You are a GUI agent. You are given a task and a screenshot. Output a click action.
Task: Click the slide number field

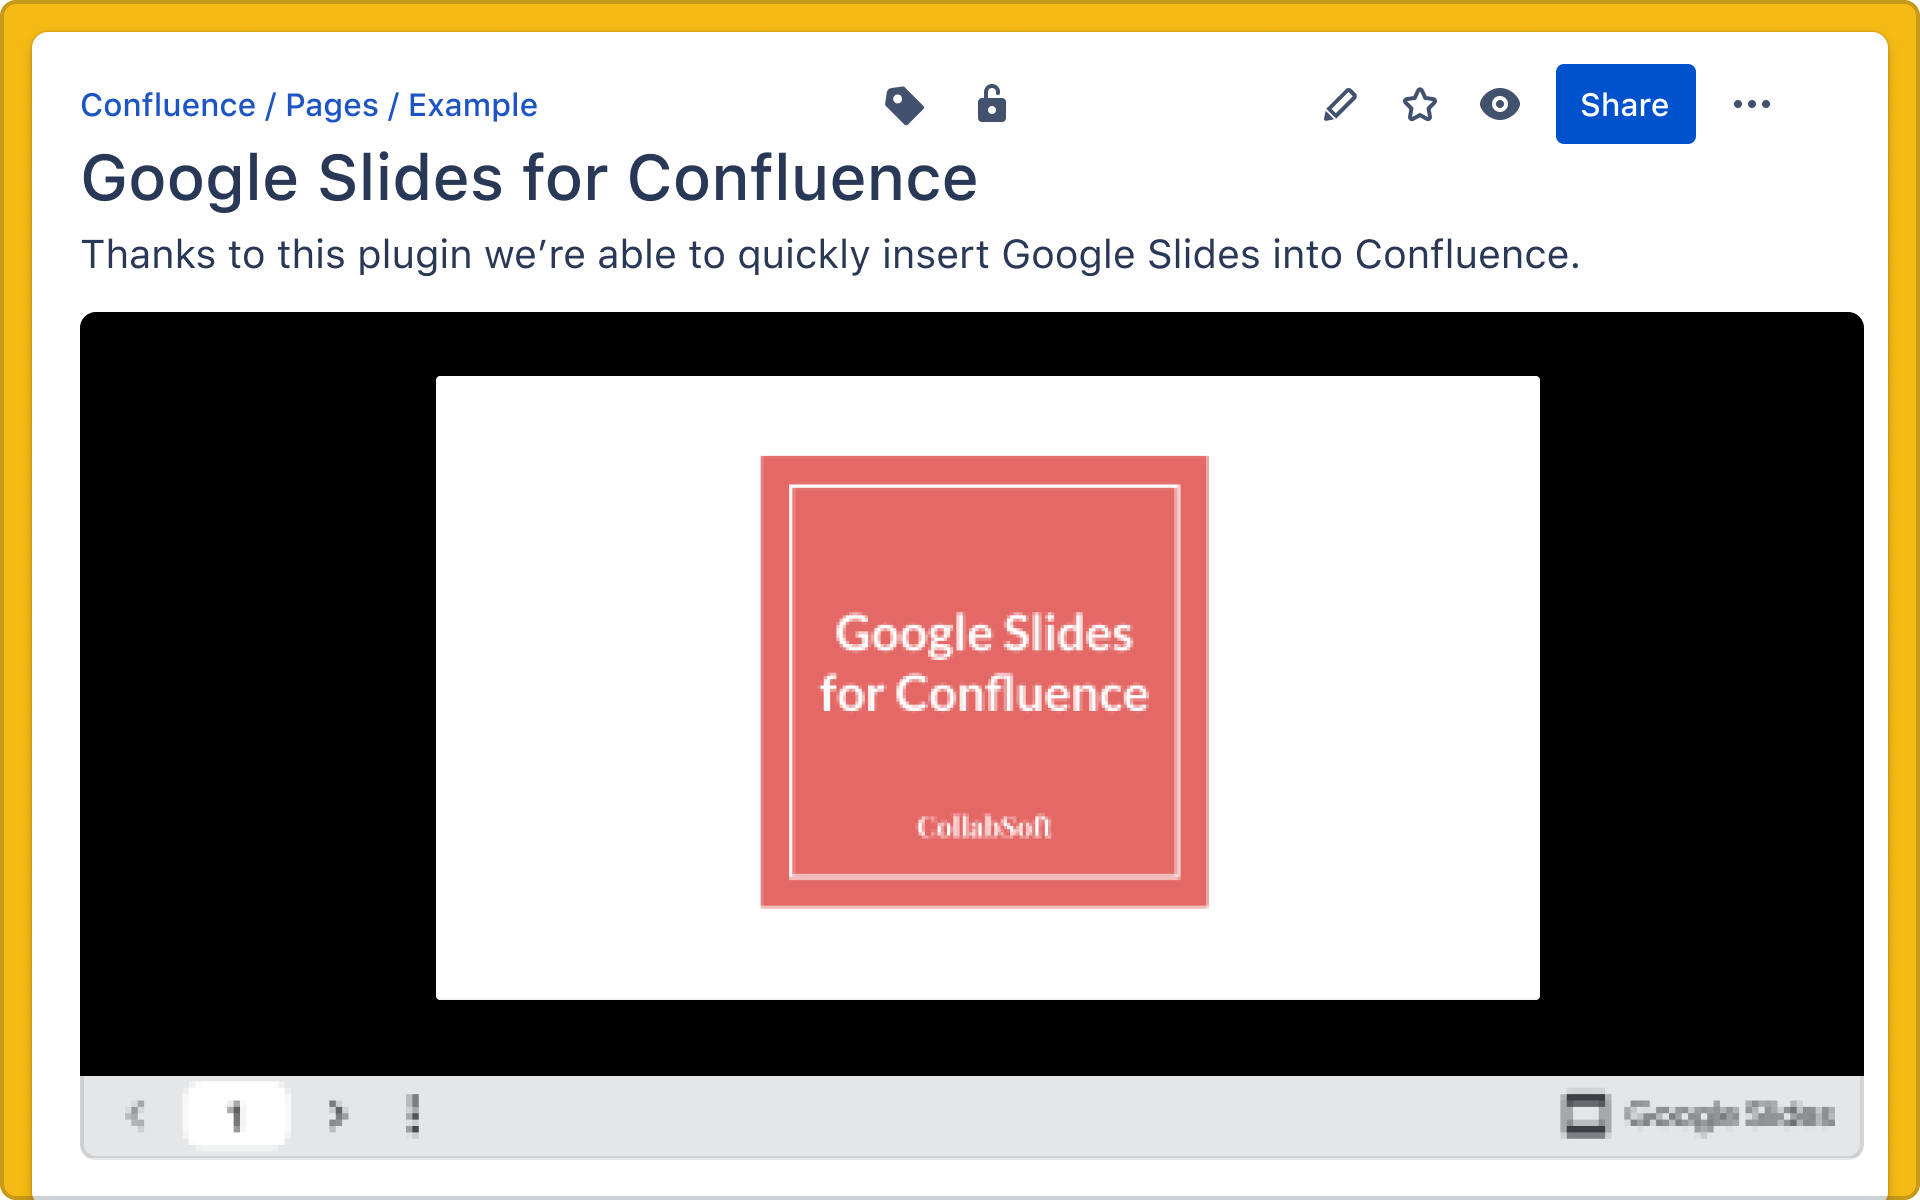236,1114
